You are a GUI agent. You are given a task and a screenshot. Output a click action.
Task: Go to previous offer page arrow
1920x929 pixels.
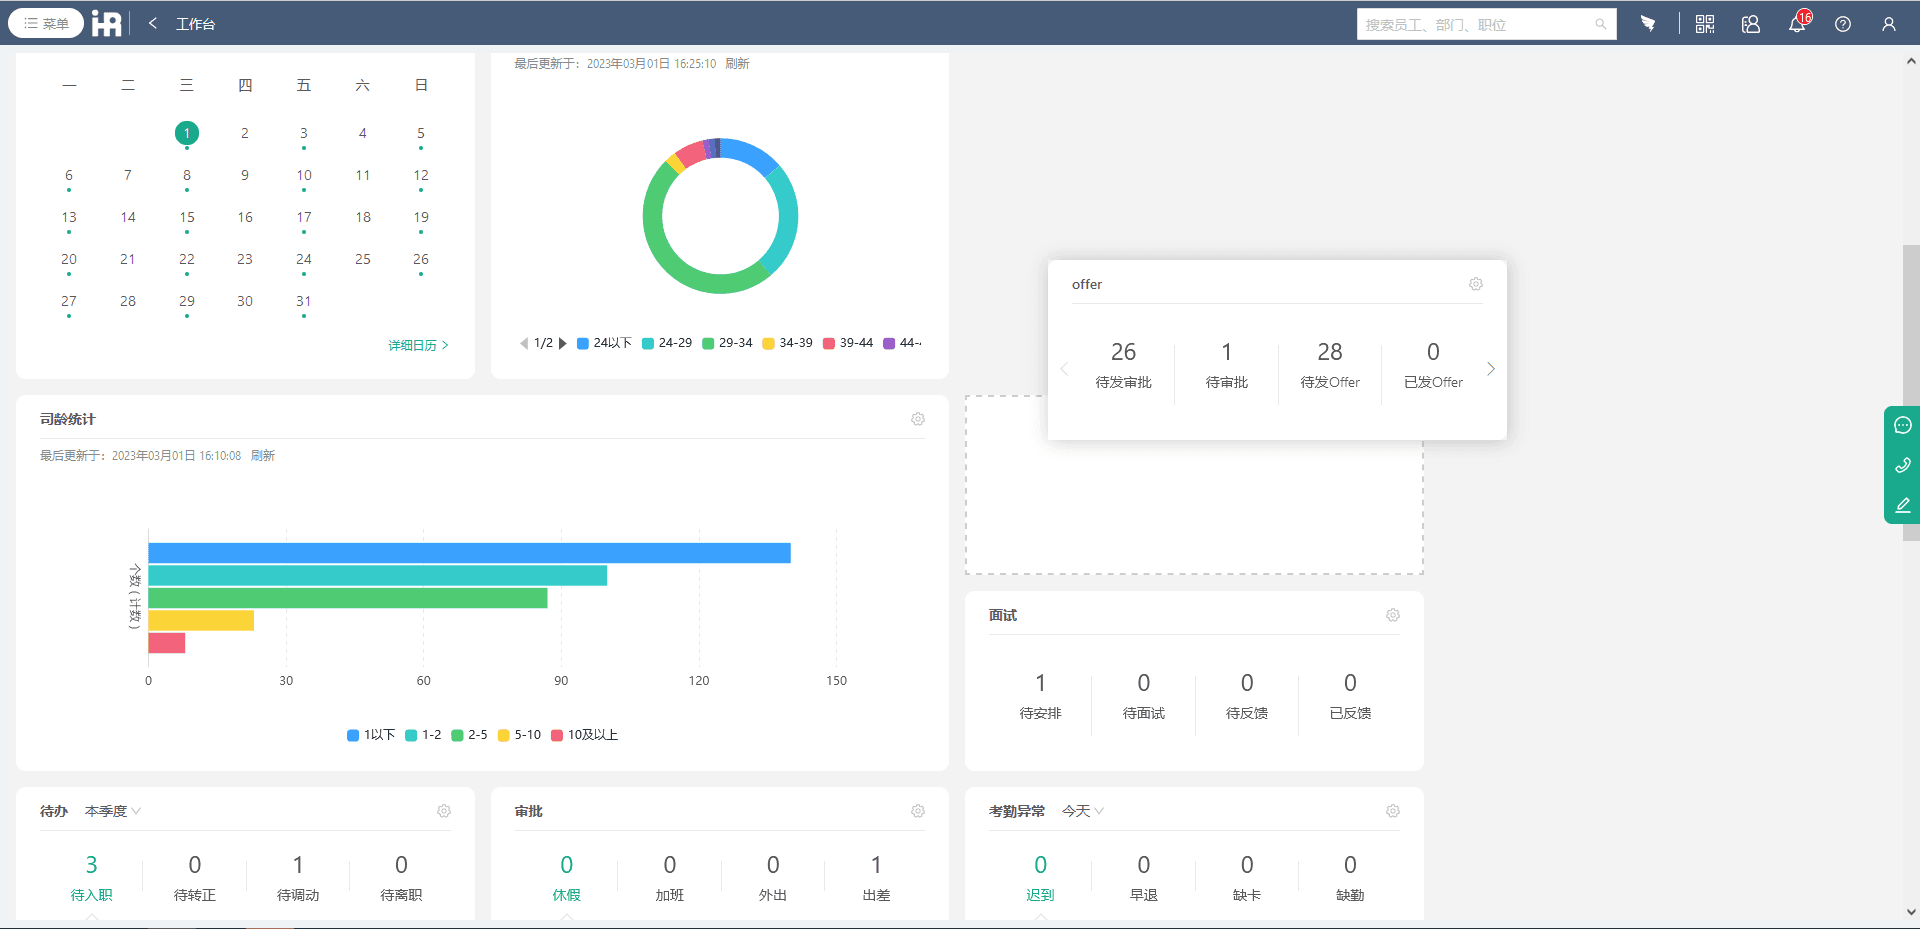click(1064, 369)
